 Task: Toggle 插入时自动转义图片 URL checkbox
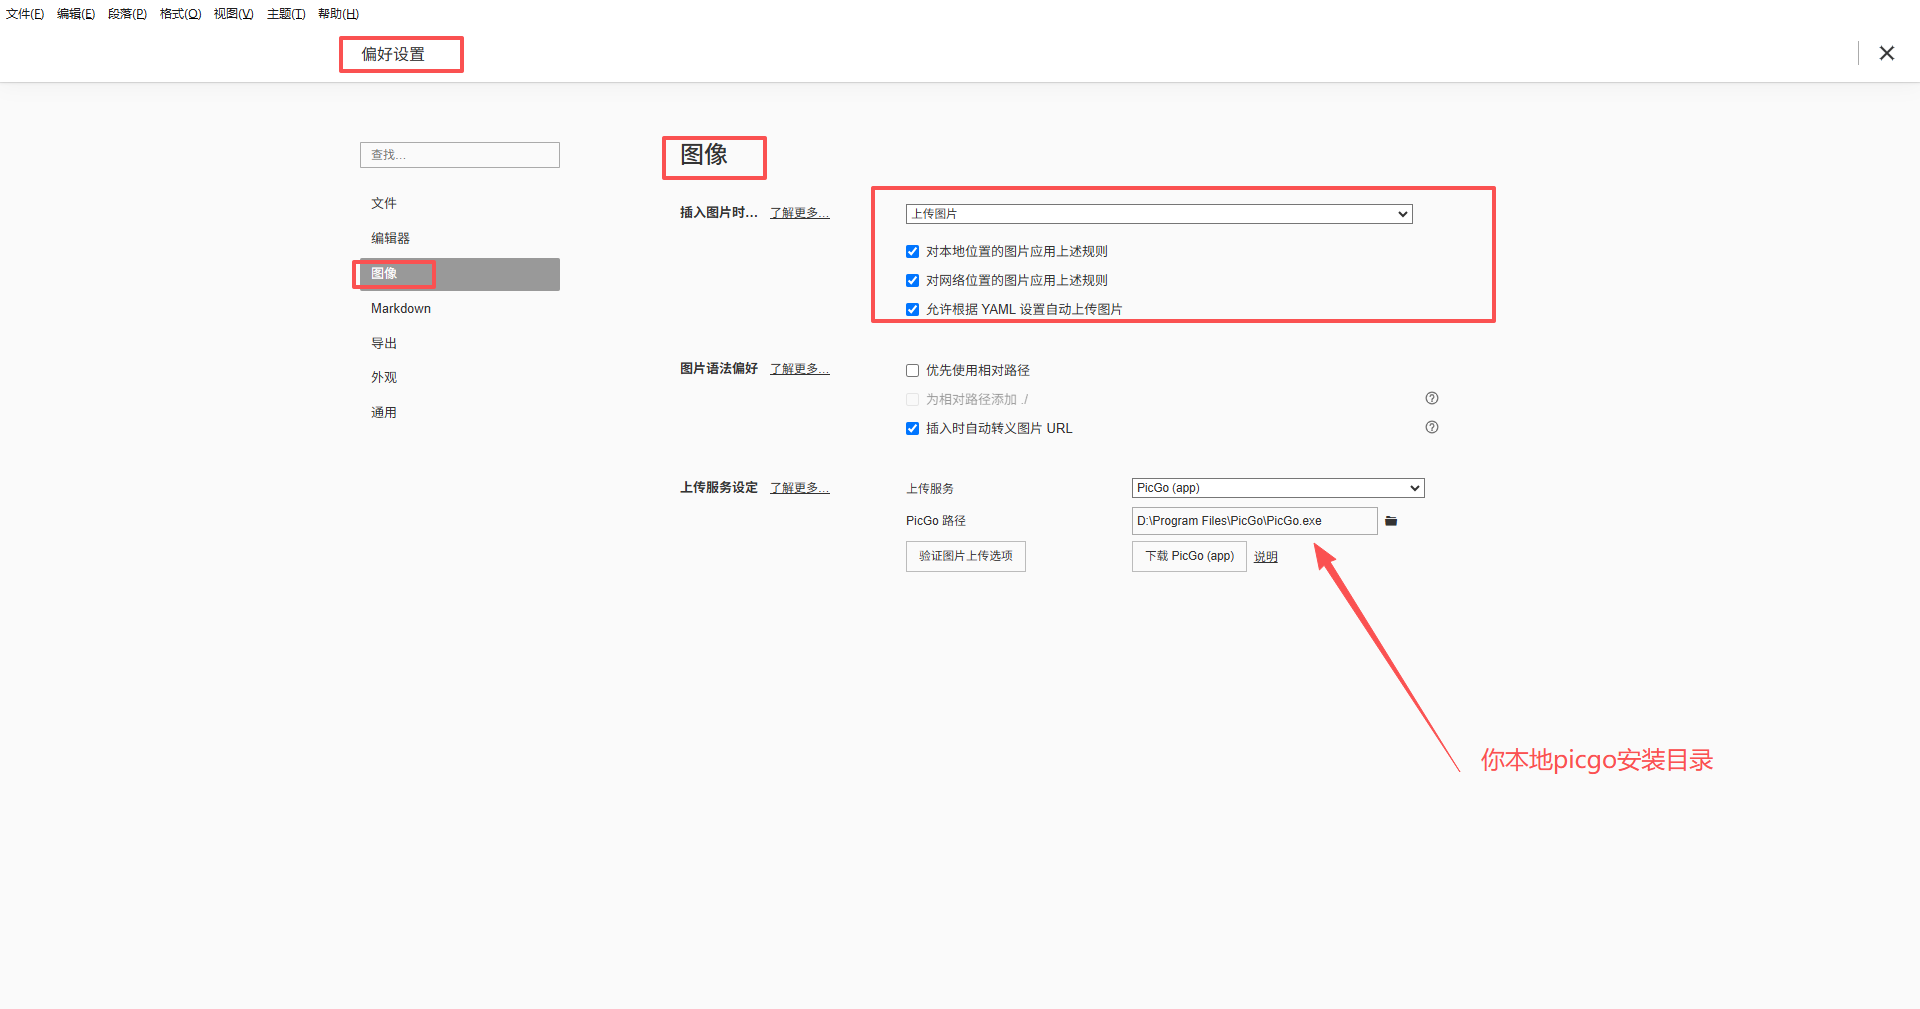coord(912,429)
